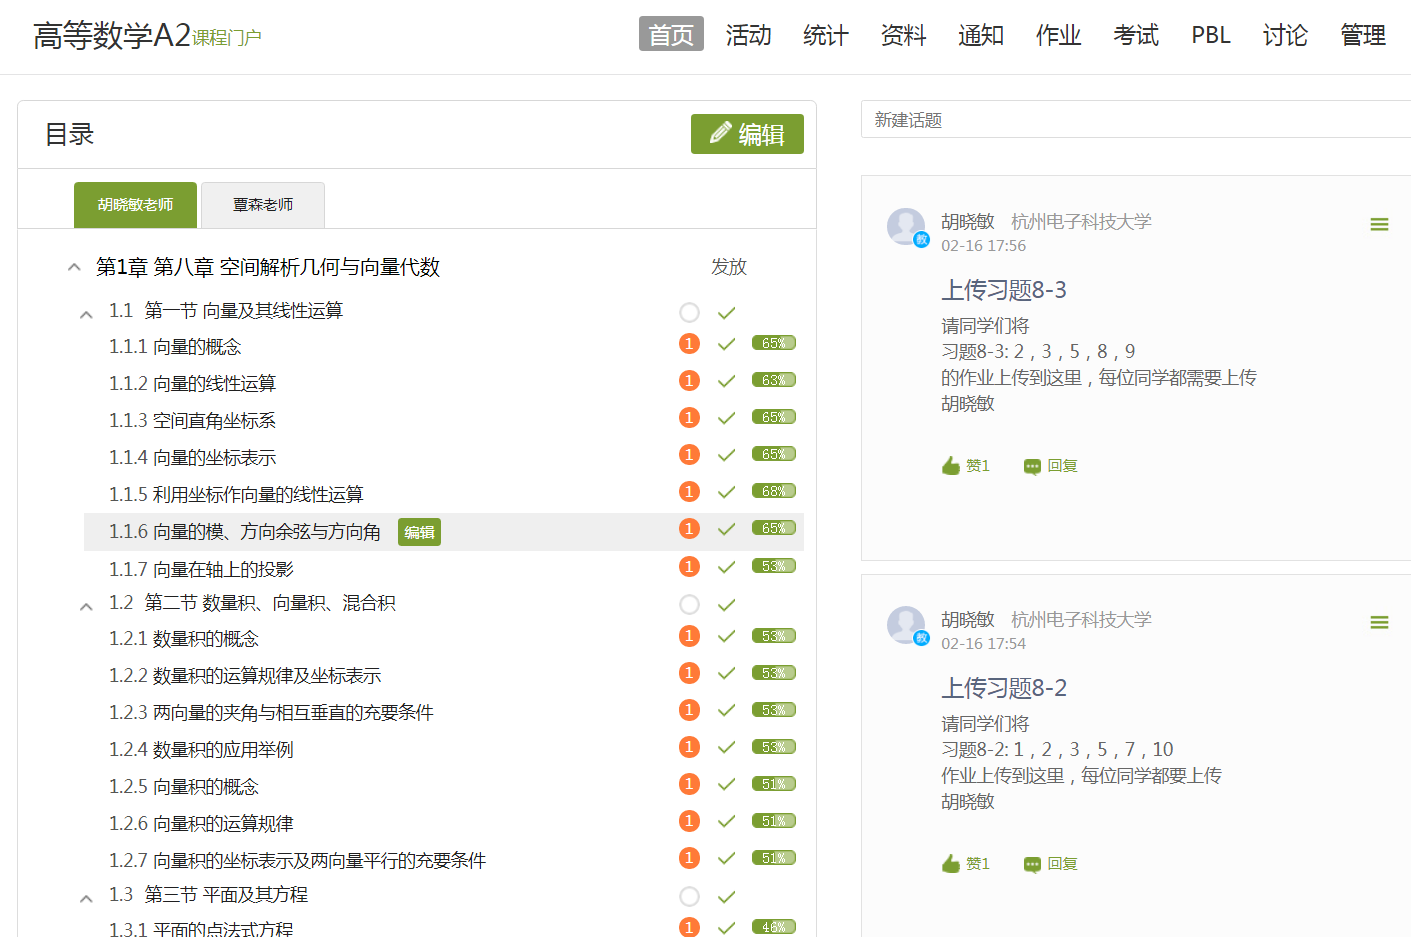
Task: Click 胡晓敏's avatar on the 上传习题8-2 post
Action: [907, 625]
